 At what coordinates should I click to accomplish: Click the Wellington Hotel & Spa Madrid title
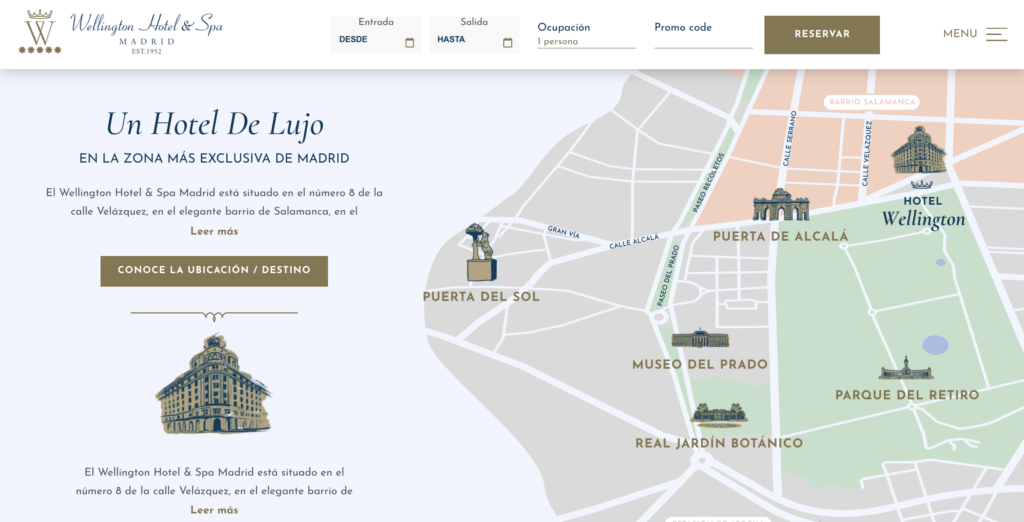(146, 31)
